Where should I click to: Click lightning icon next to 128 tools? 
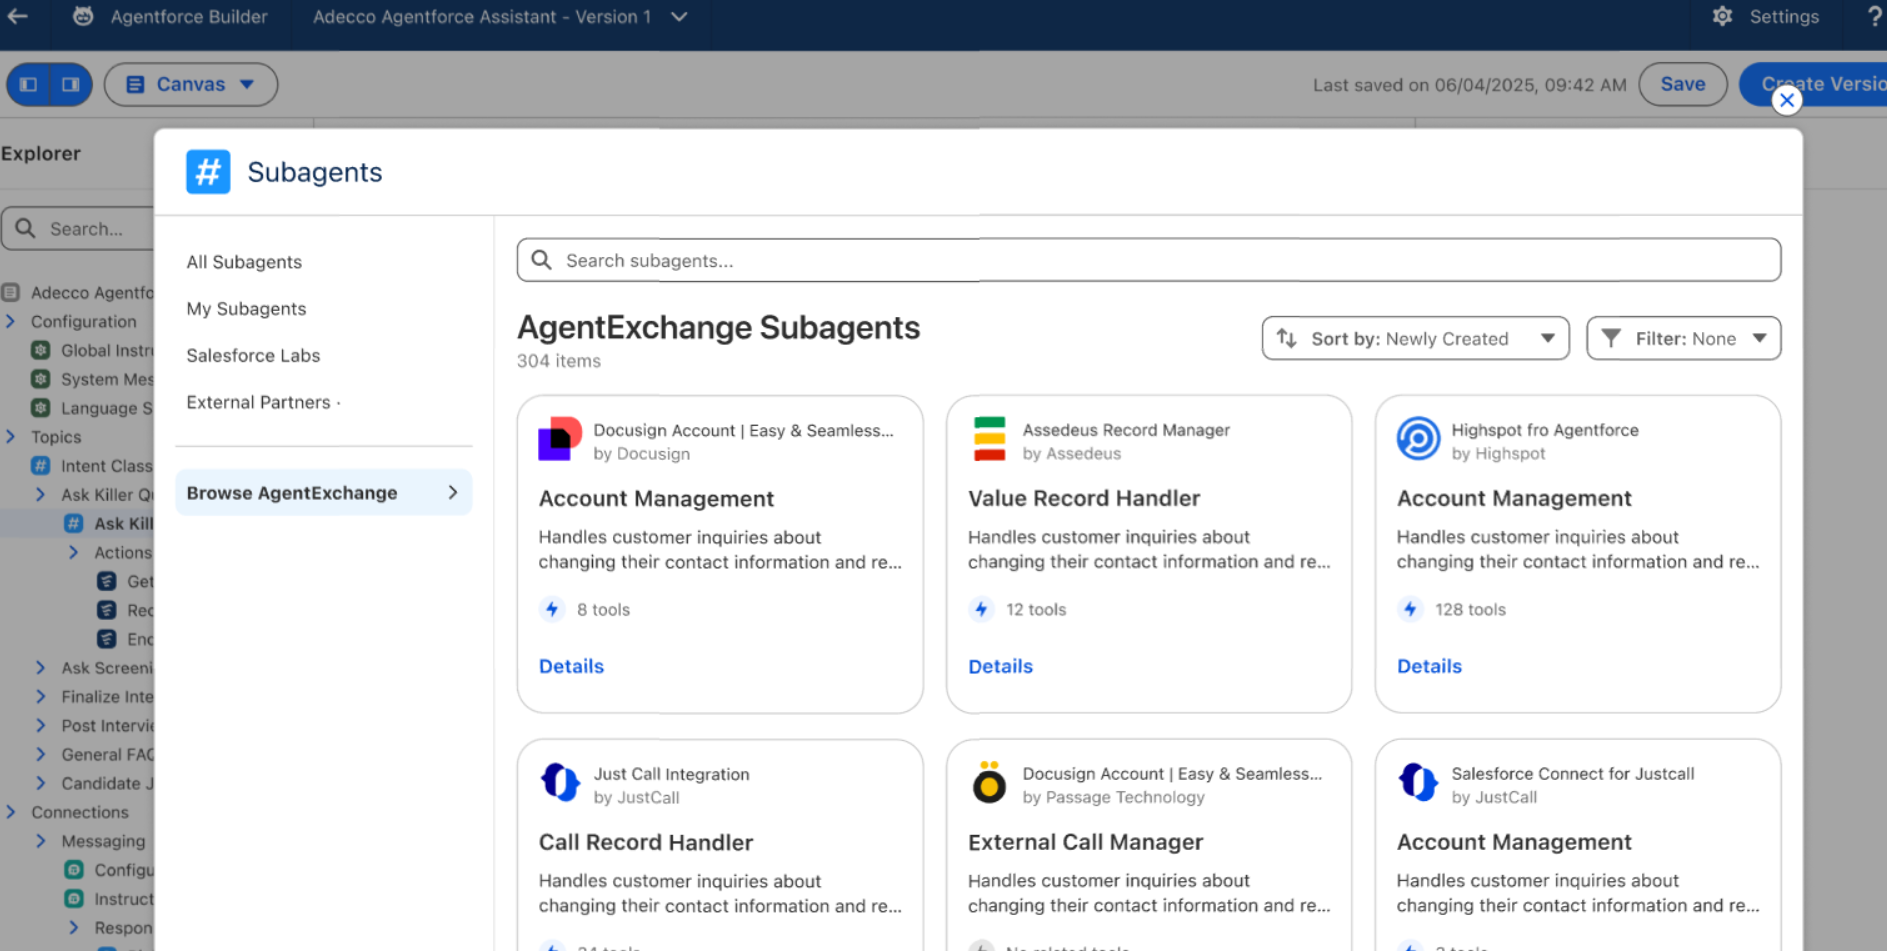1410,609
